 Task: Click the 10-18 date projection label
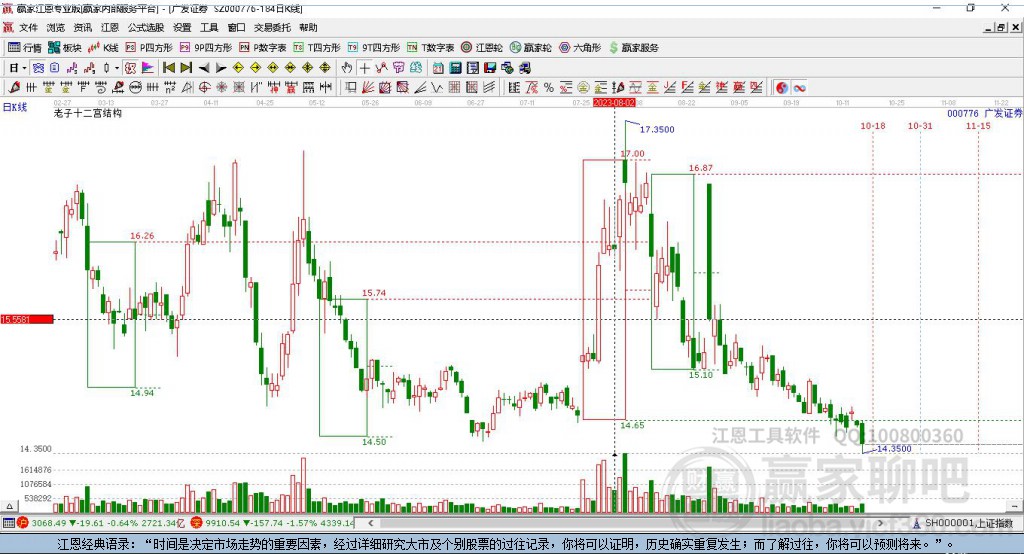click(x=873, y=126)
